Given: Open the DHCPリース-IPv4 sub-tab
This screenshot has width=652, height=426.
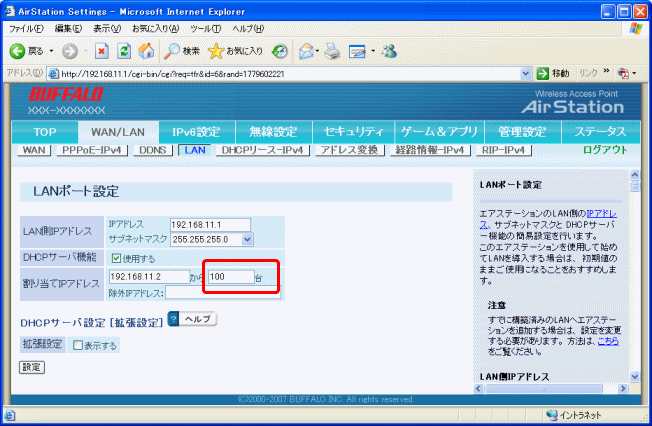Looking at the screenshot, I should [261, 150].
